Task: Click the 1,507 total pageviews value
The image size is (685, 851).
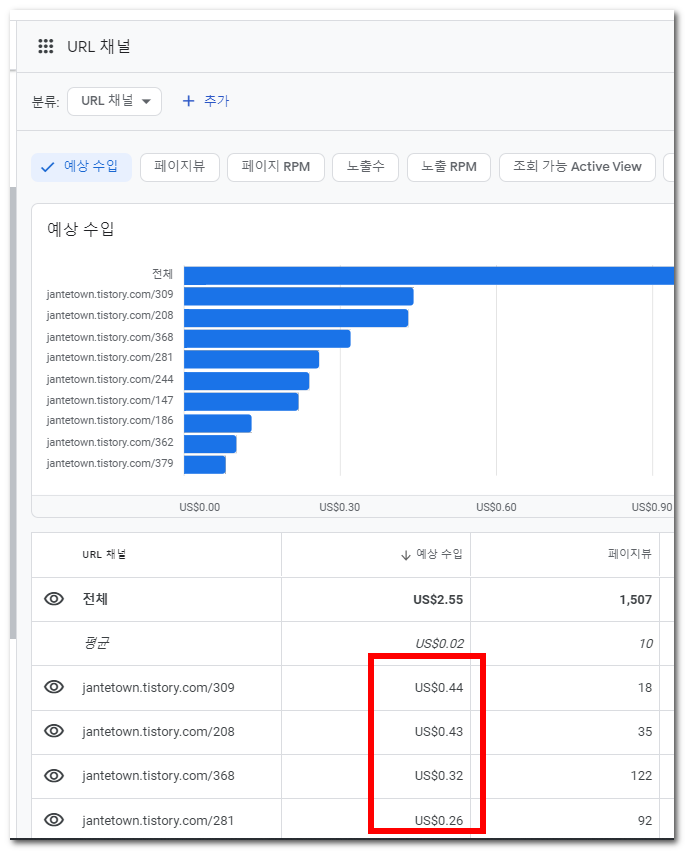Action: [x=636, y=600]
